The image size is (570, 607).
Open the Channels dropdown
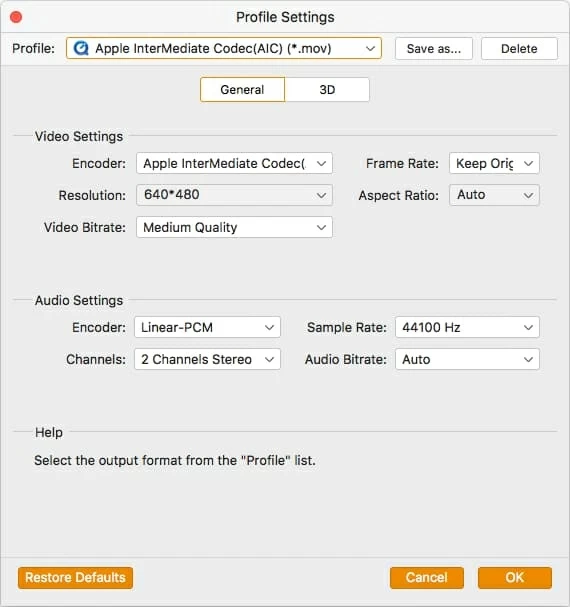(x=207, y=359)
